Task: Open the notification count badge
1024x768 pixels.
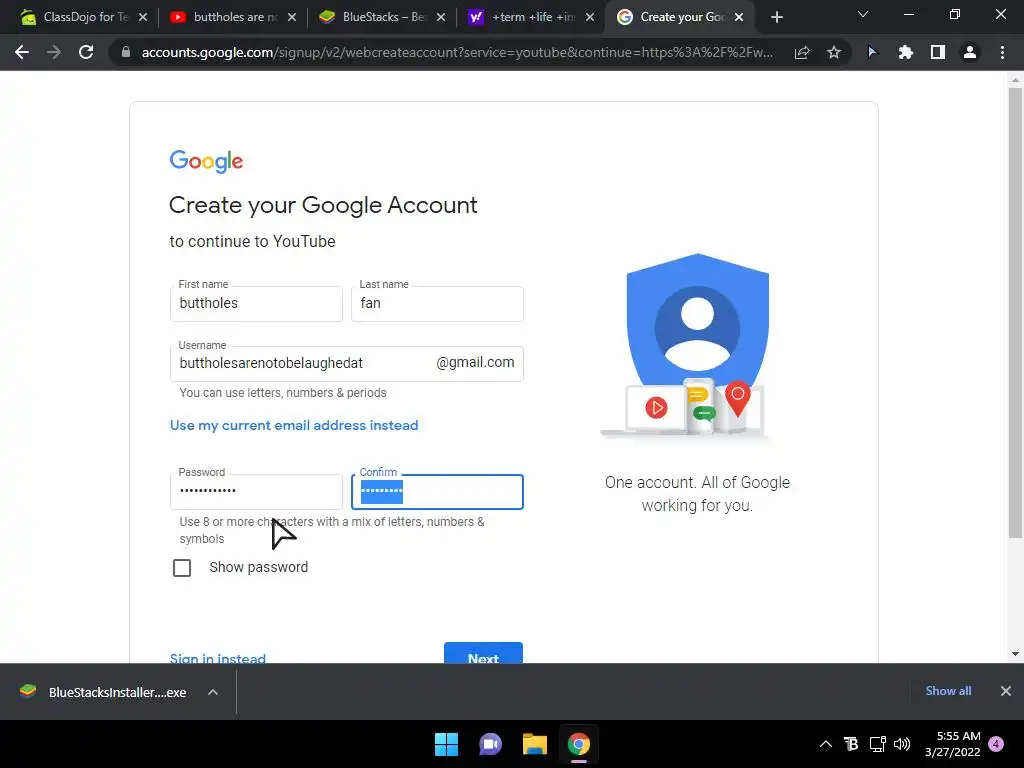Action: tap(997, 744)
